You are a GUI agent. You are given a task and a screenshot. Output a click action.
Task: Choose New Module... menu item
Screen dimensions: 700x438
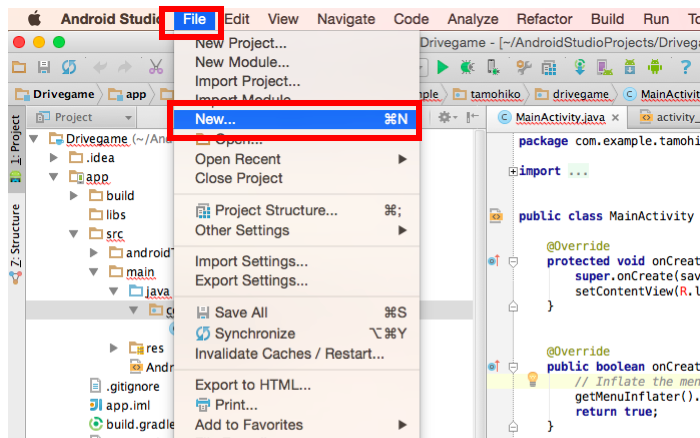297,62
